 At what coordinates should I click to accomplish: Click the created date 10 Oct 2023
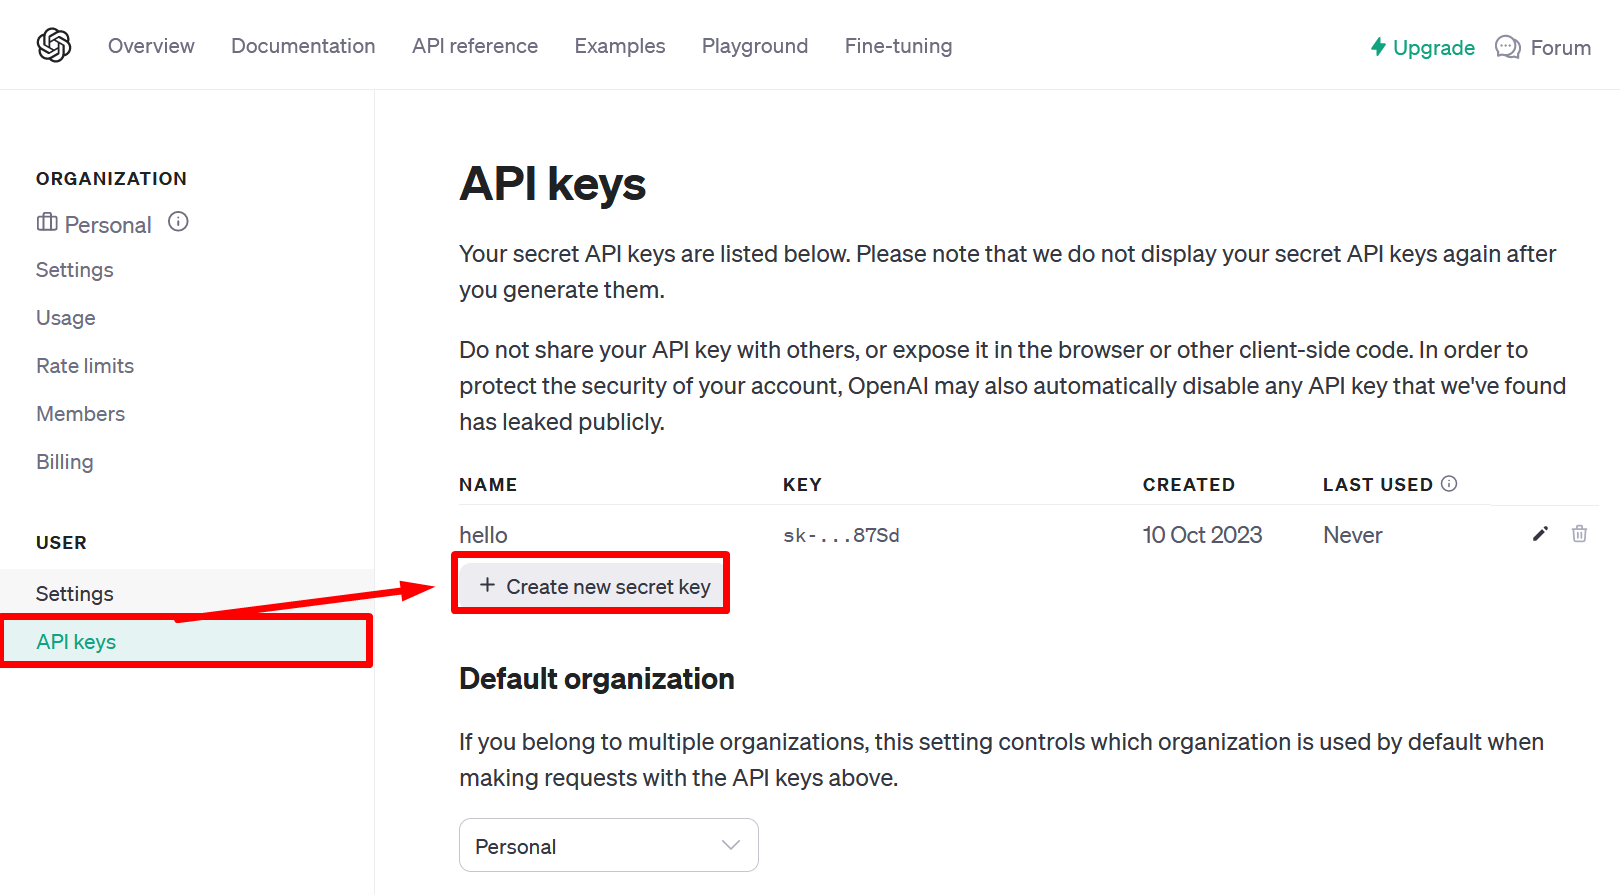1202,535
